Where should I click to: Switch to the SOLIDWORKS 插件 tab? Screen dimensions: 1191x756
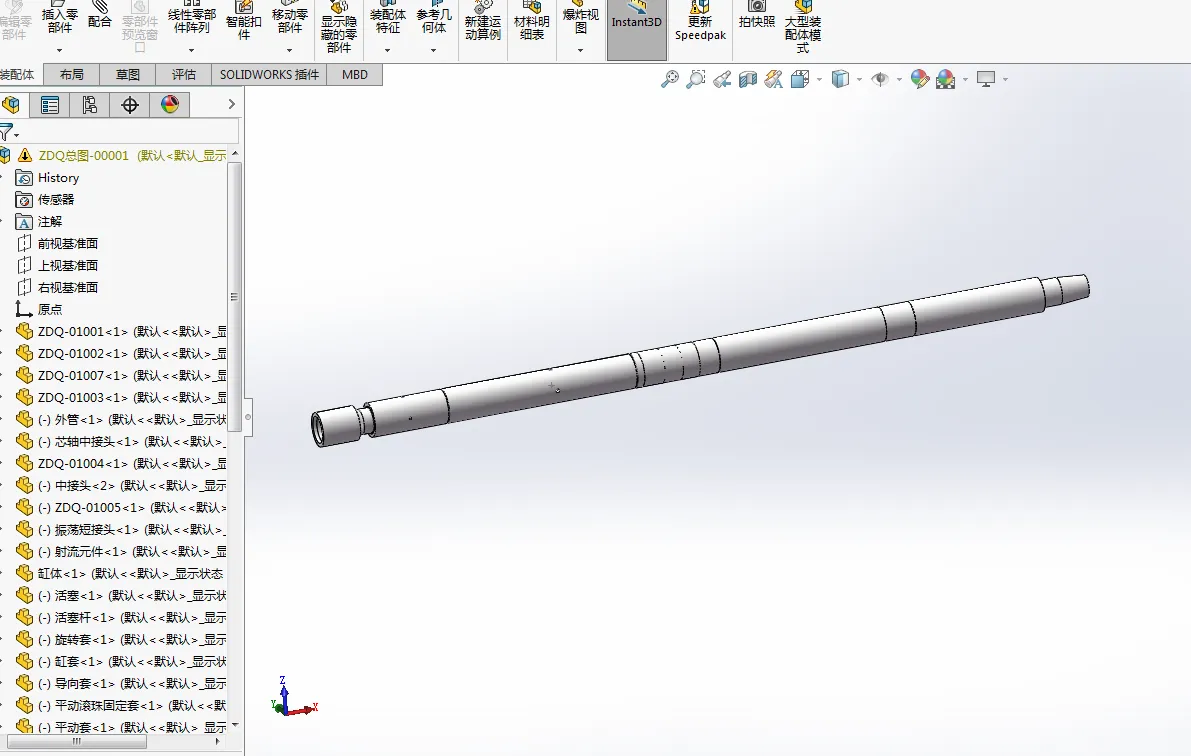269,74
